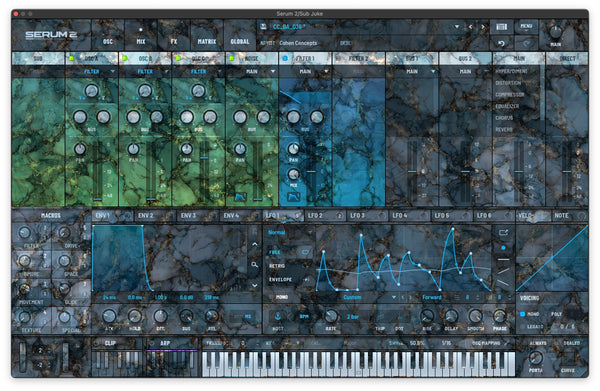Screen dimensions: 600x391
Task: Click the save preset disk icon
Action: pyautogui.click(x=263, y=26)
